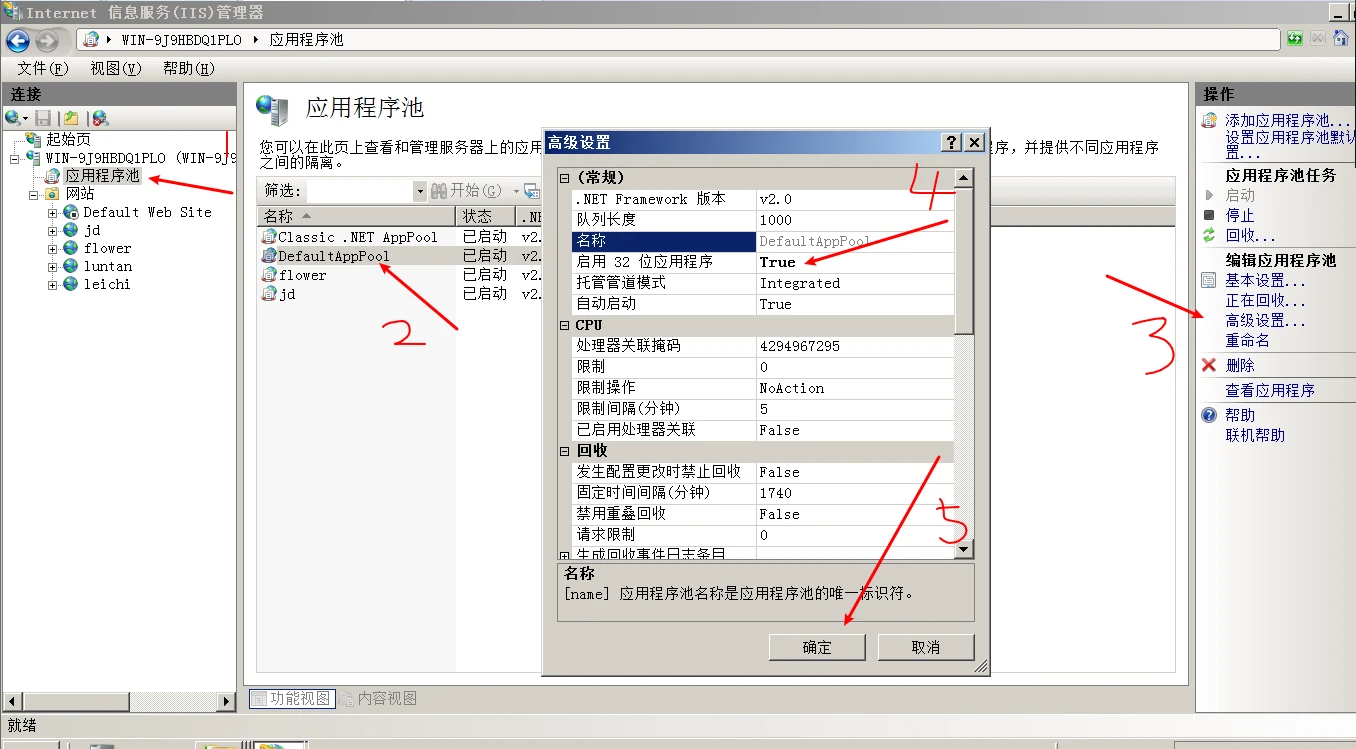Click the 队列长度 value 1000
The image size is (1356, 749).
(855, 220)
